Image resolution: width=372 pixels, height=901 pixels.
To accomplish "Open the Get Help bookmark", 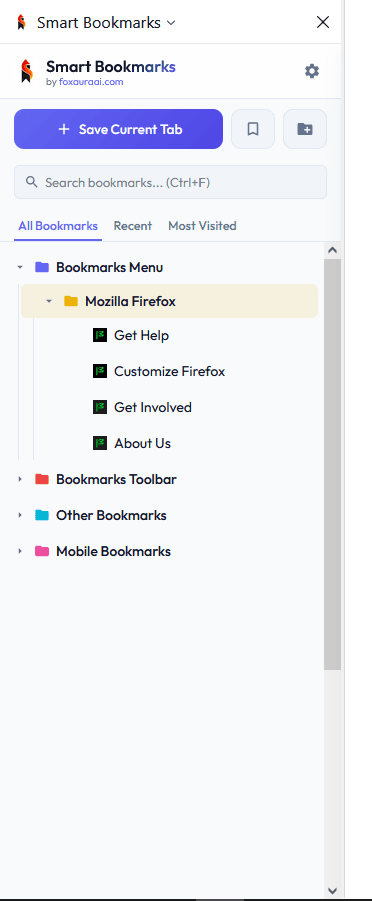I will (141, 335).
